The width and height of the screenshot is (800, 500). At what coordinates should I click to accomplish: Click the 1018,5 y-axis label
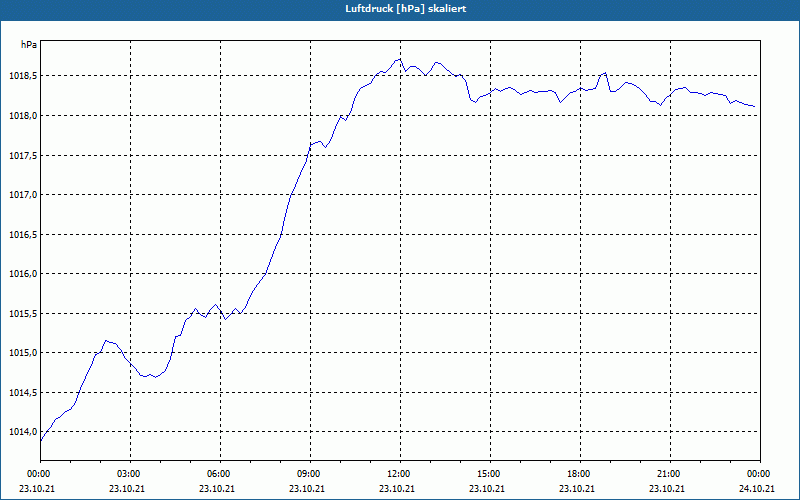coord(21,76)
